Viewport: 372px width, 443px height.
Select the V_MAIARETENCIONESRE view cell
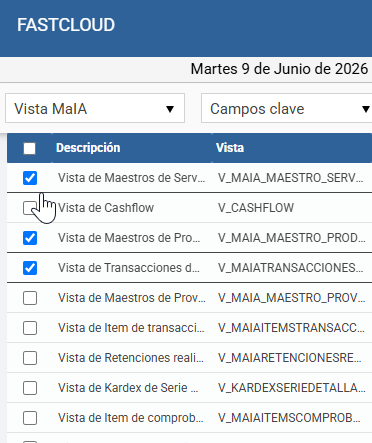(290, 358)
